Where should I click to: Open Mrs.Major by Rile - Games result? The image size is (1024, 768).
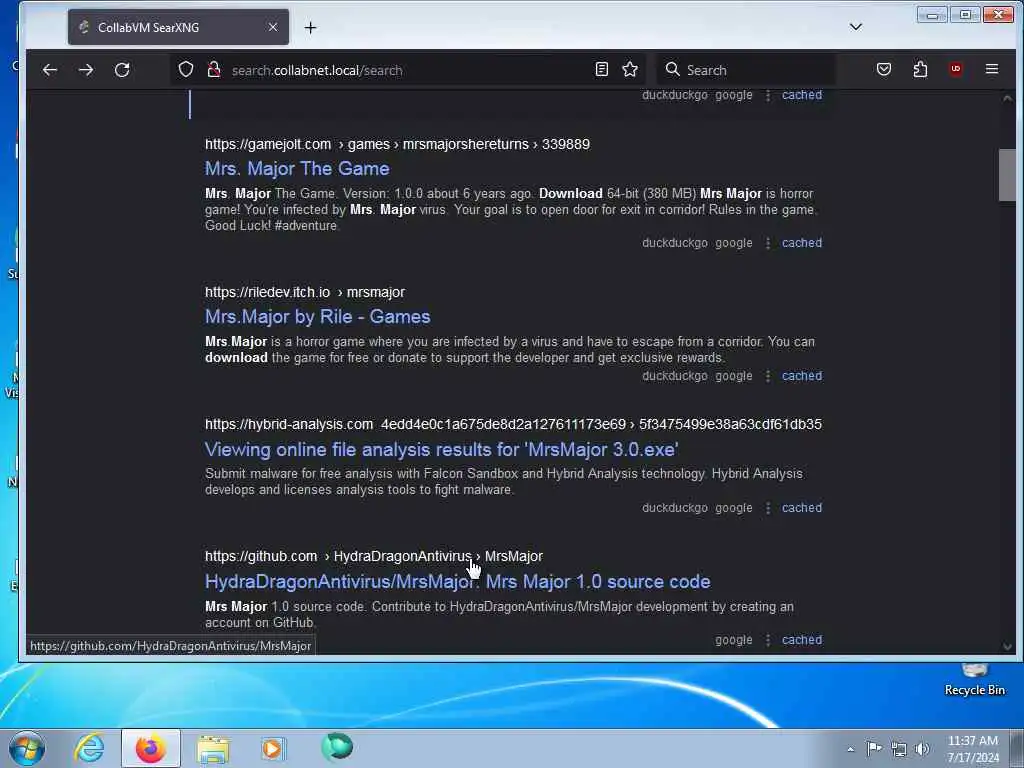317,317
